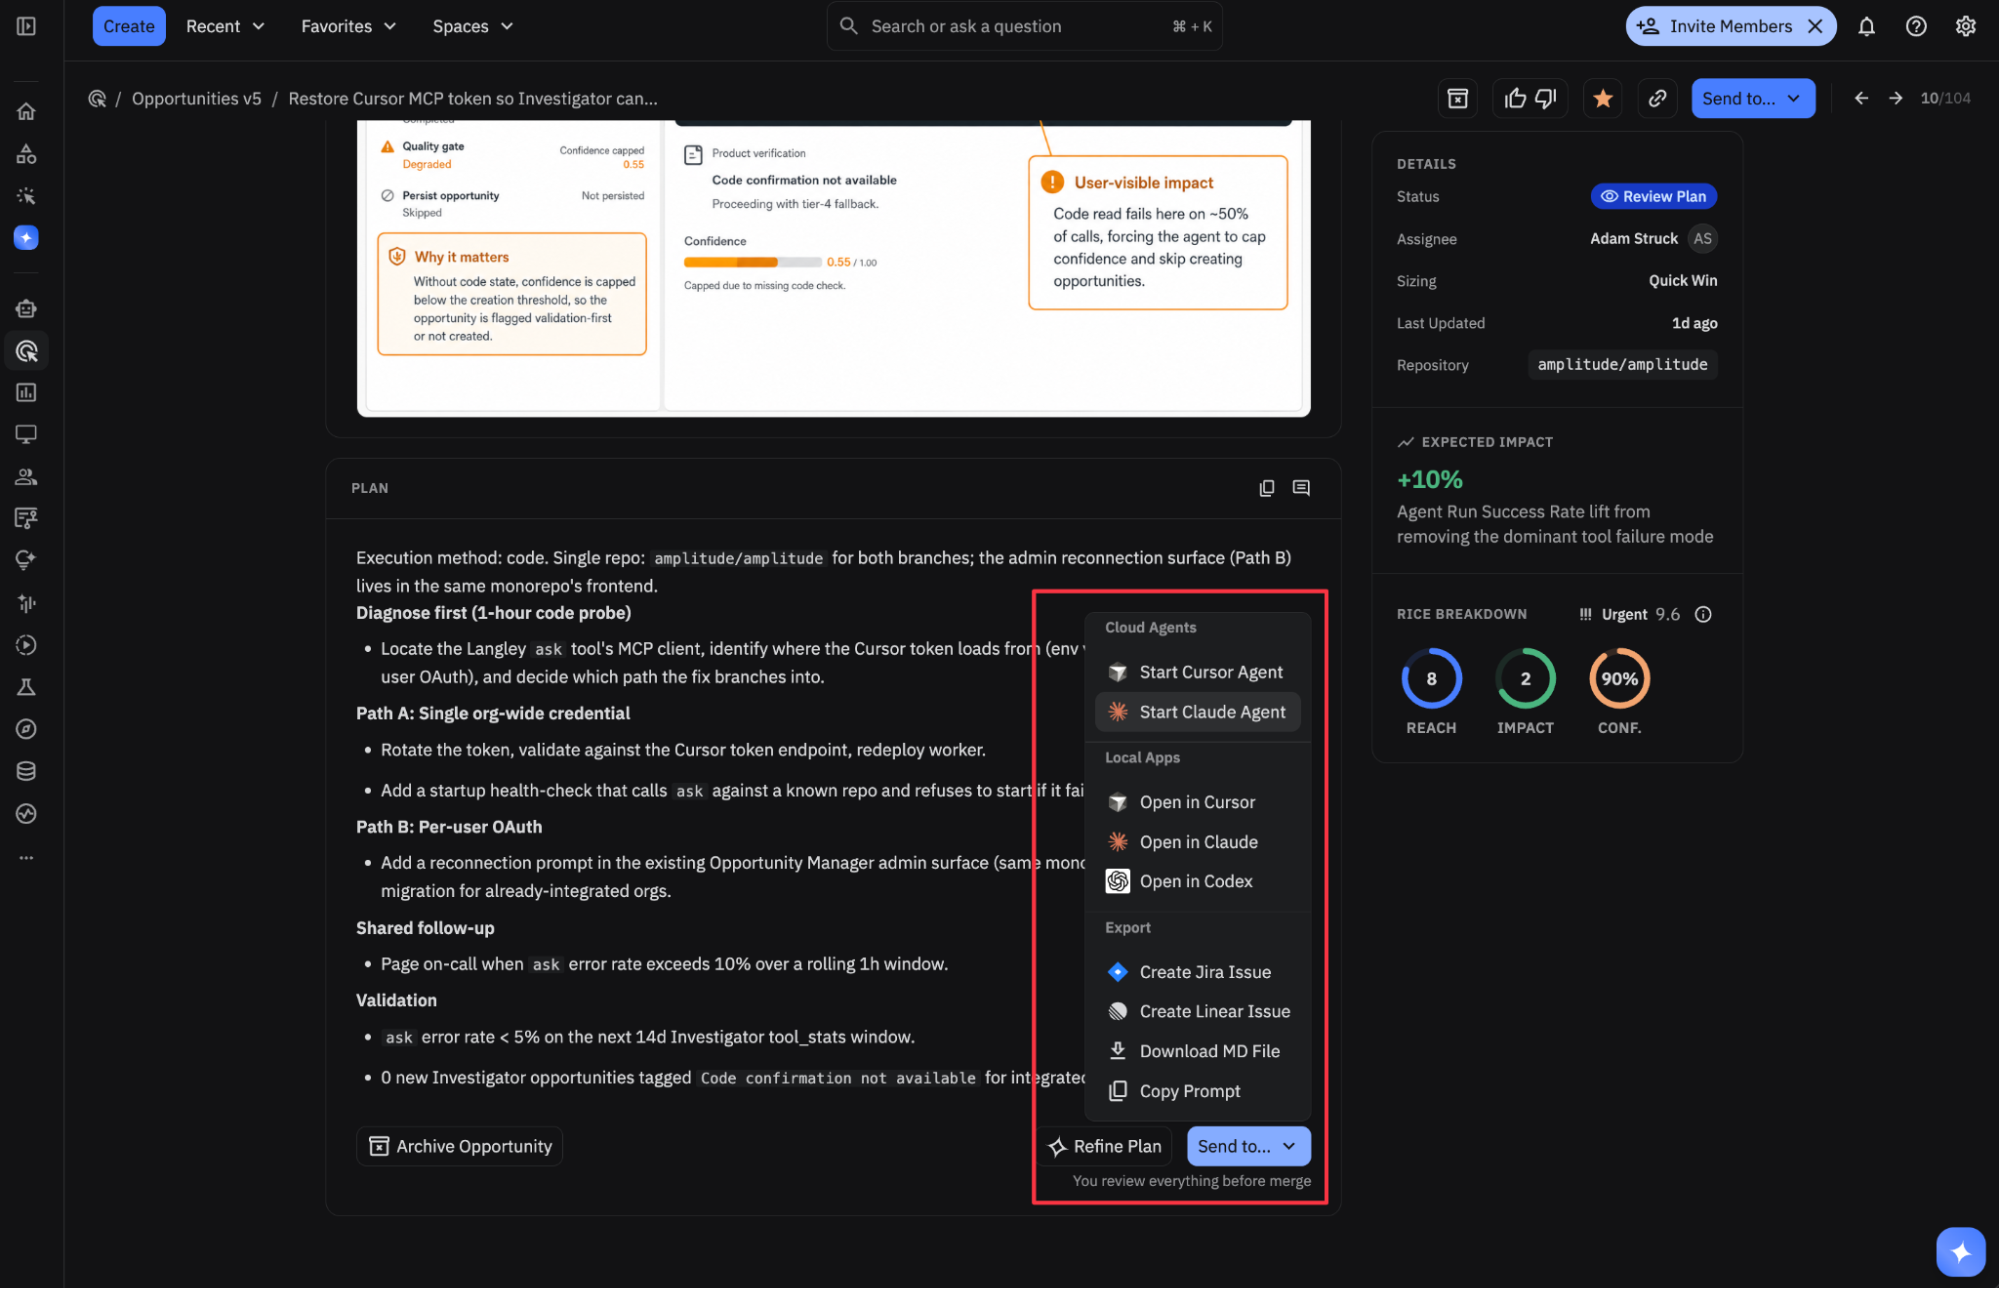Show more sidebar items via ellipsis
This screenshot has height=1289, width=1999.
pyautogui.click(x=26, y=858)
